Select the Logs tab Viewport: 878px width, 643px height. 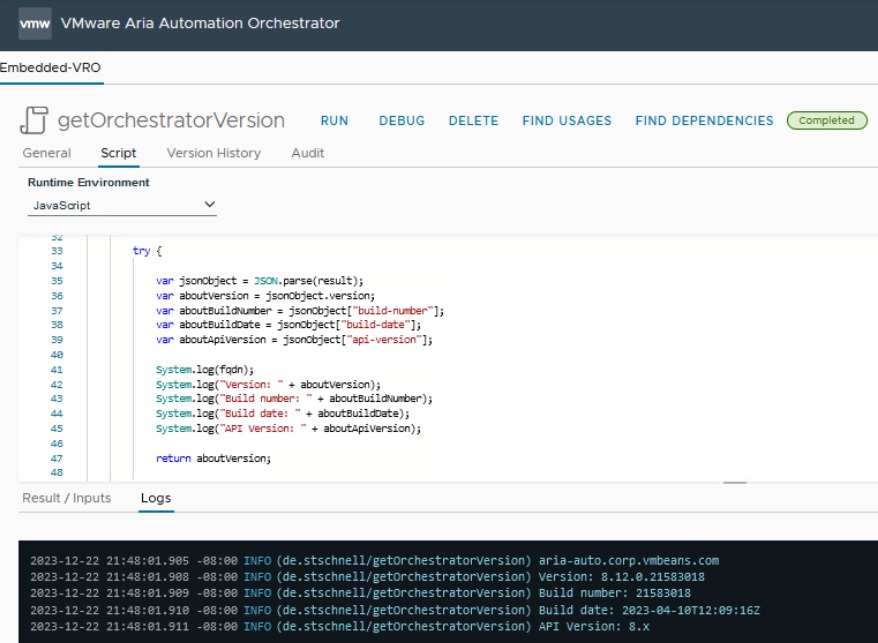pos(155,498)
